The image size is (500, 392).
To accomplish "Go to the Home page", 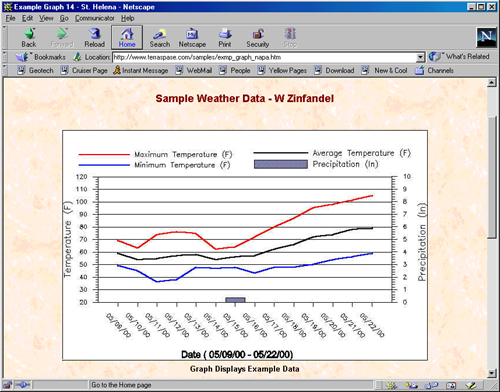I will click(x=127, y=38).
